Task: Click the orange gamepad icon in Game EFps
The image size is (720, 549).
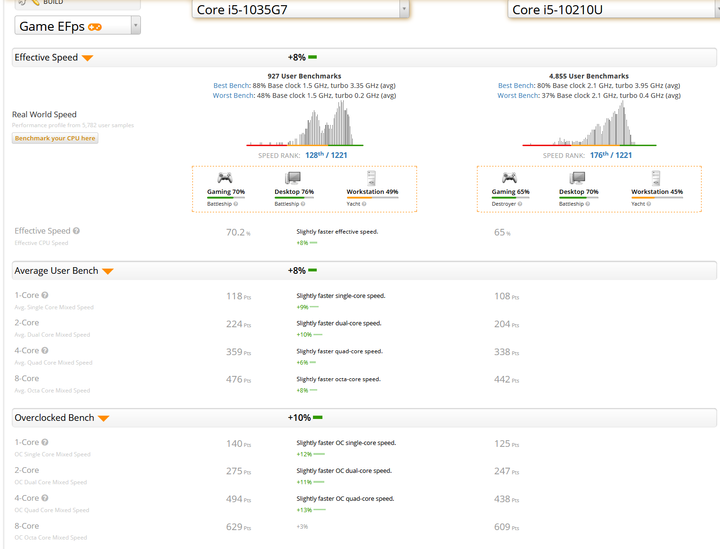Action: click(95, 27)
